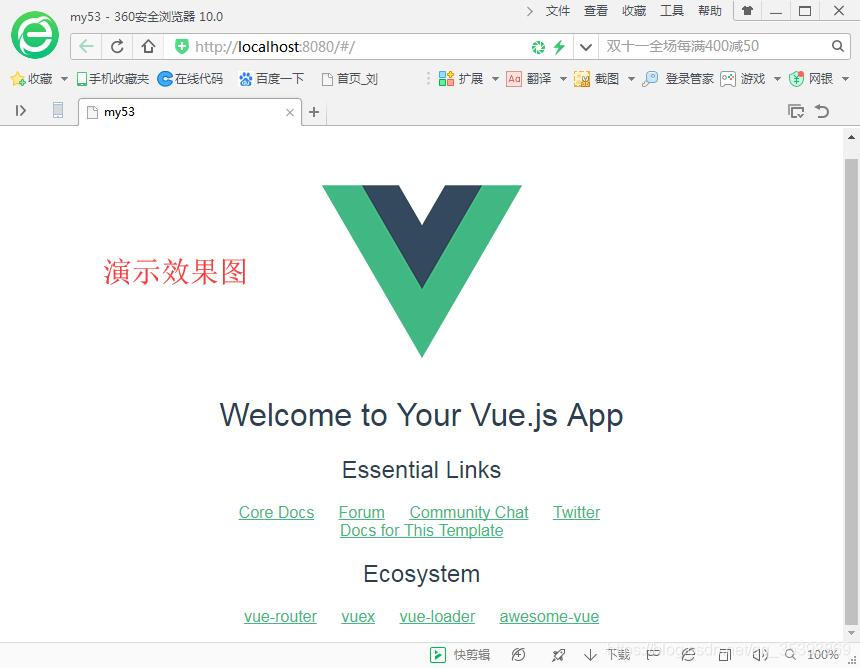Open the vue-router link
Screen dimensions: 860x668
[x=280, y=617]
